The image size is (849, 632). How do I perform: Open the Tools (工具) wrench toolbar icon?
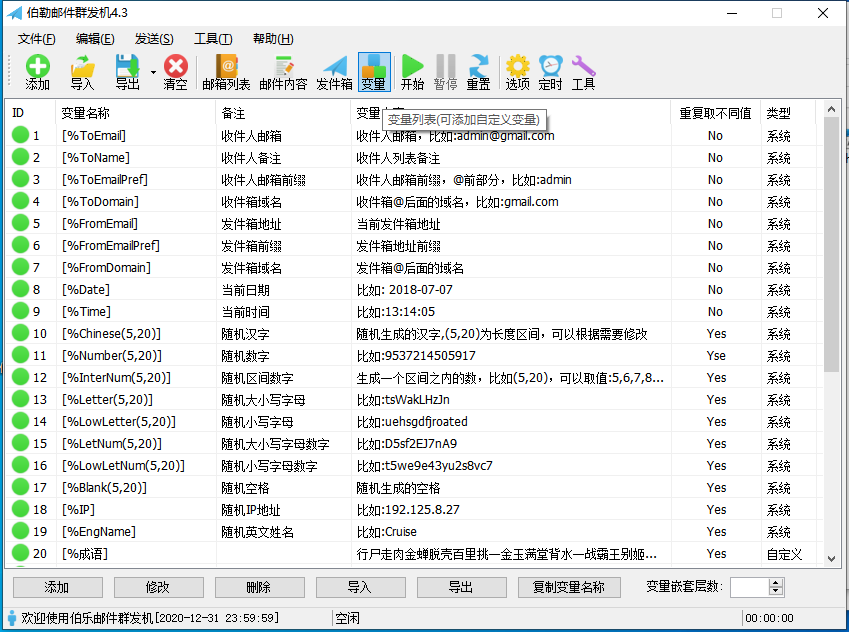click(584, 72)
